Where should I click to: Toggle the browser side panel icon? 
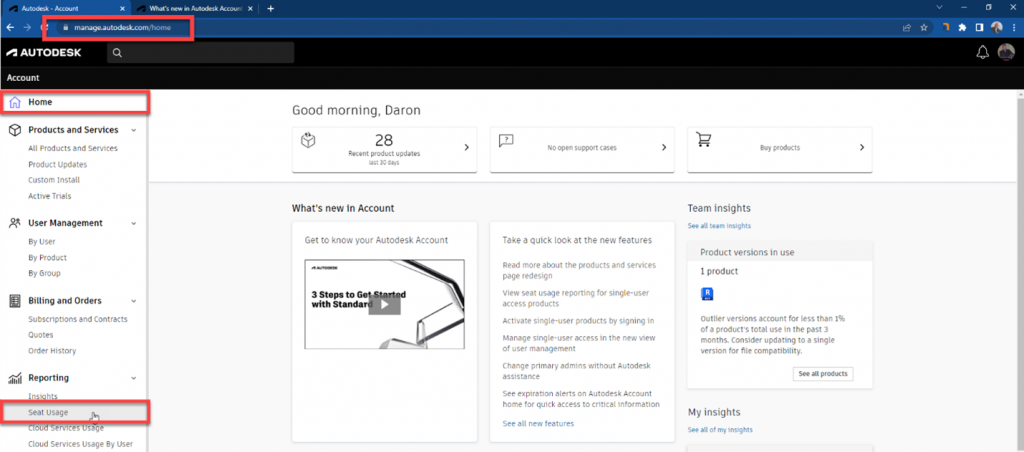[979, 27]
